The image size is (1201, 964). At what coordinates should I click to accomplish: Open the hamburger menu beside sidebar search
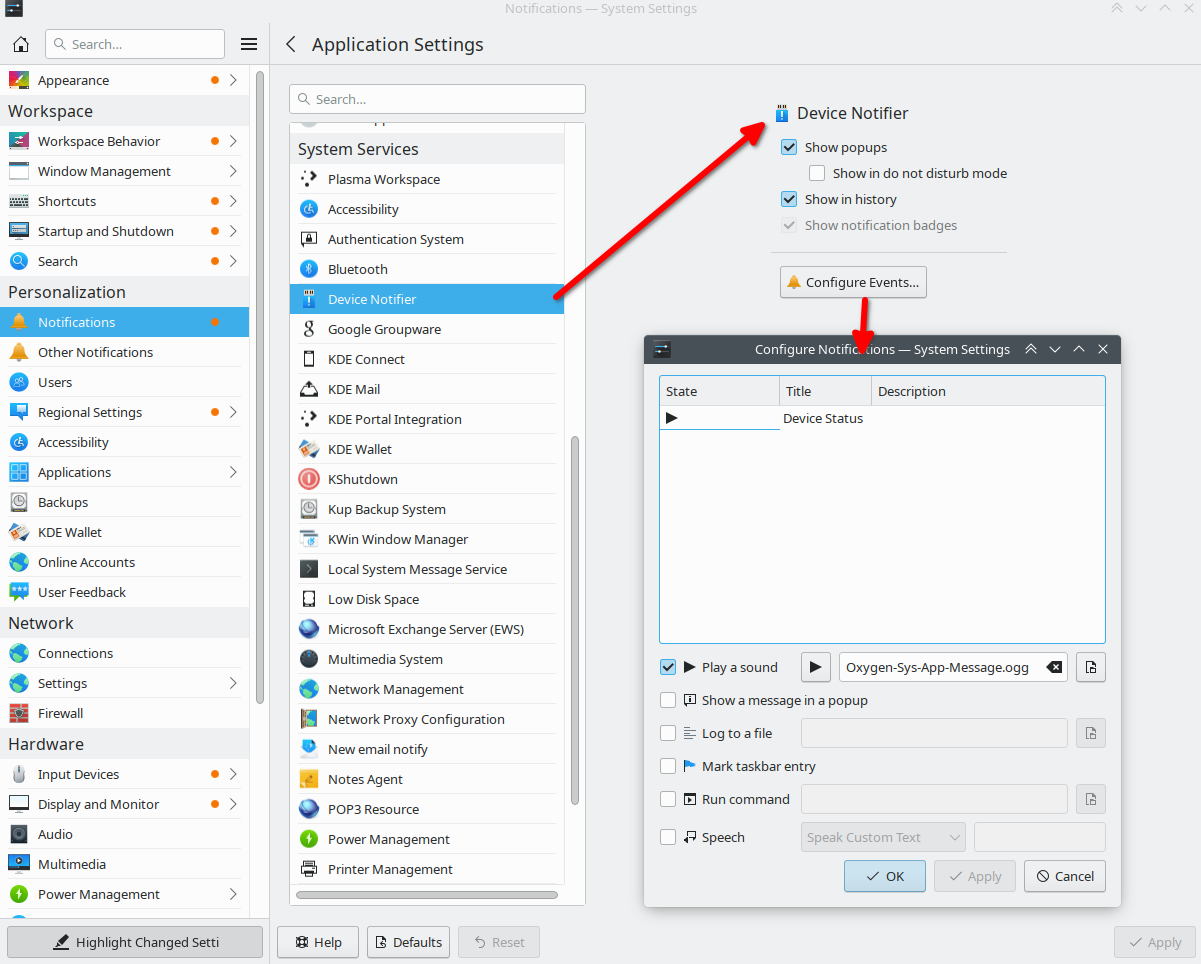pyautogui.click(x=249, y=44)
